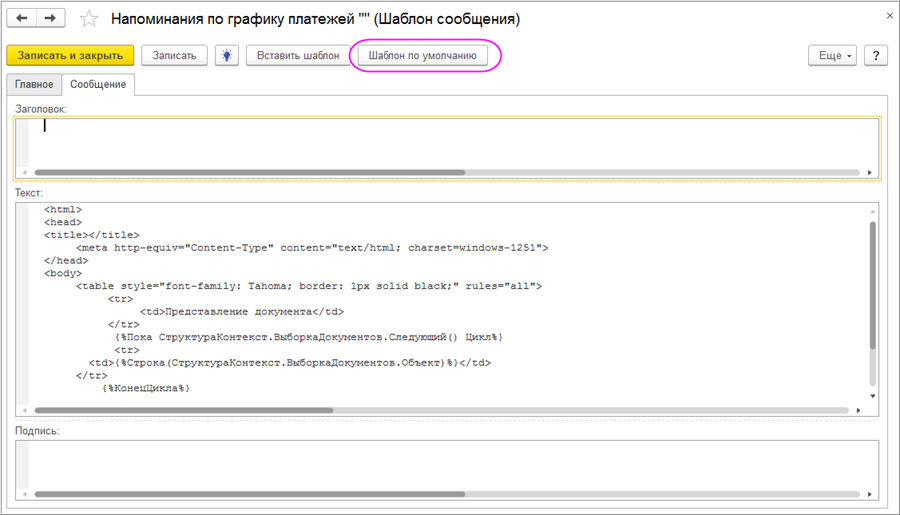
Task: Select the "Сообщение" tab
Action: [98, 85]
